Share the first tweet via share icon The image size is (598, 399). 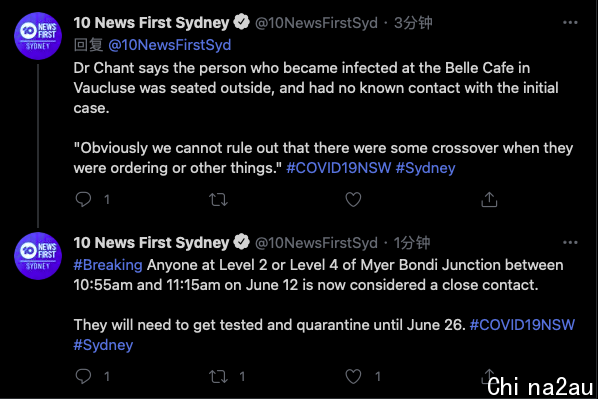[x=489, y=200]
